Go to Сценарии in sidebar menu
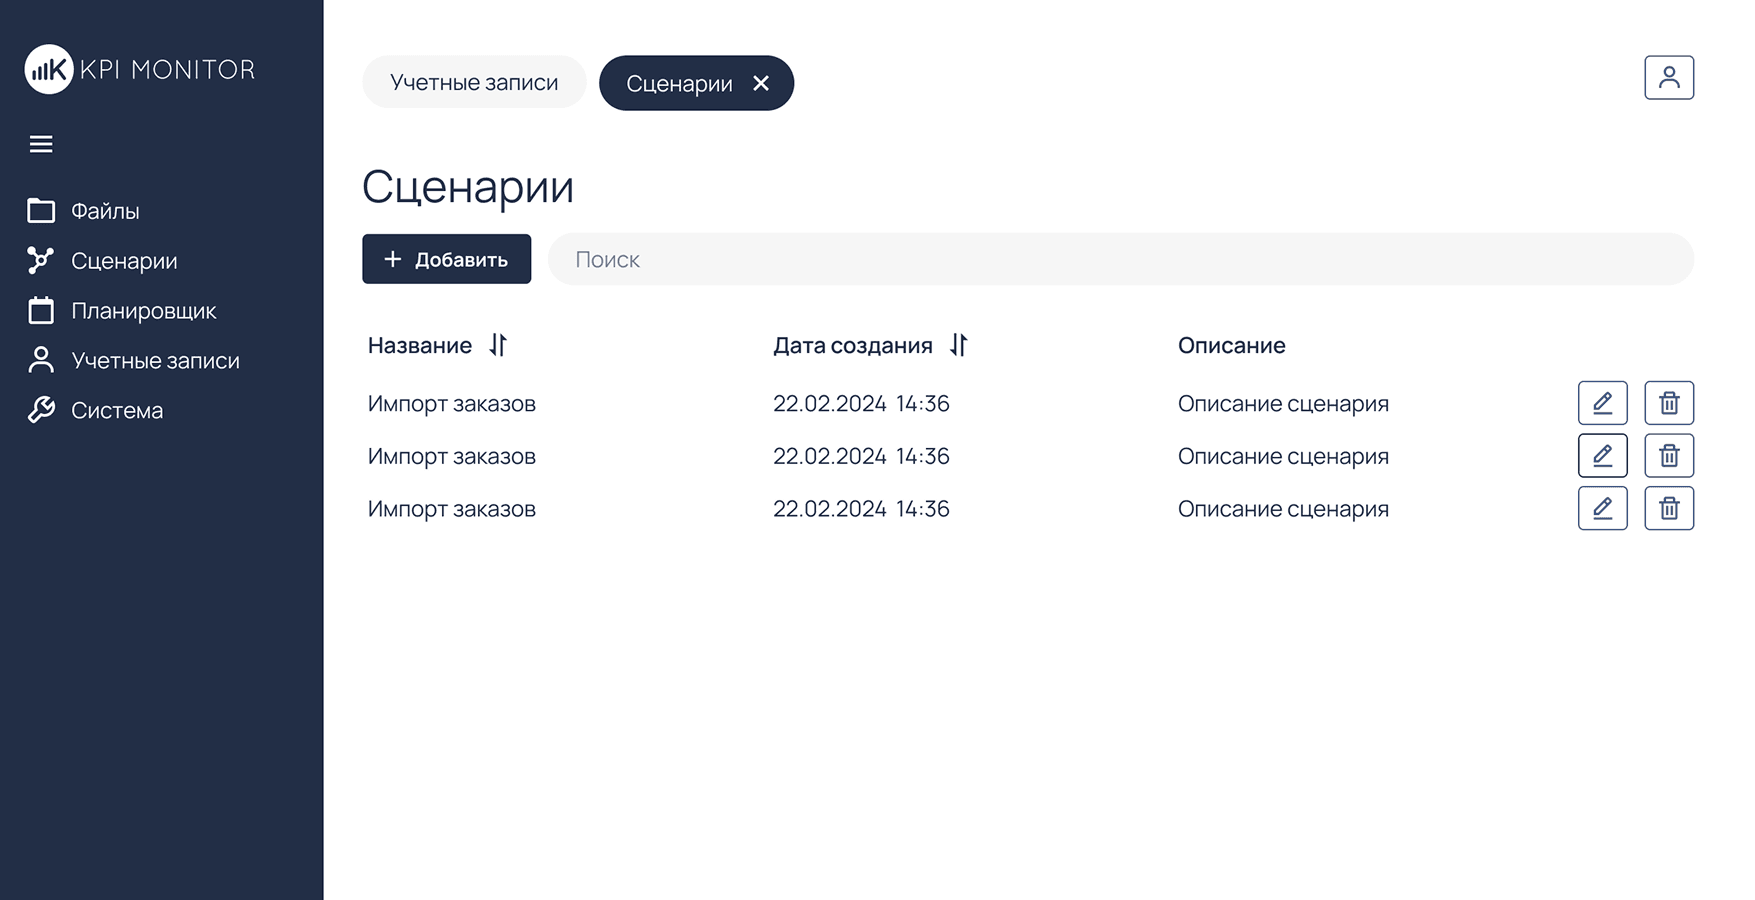This screenshot has width=1755, height=900. [124, 261]
